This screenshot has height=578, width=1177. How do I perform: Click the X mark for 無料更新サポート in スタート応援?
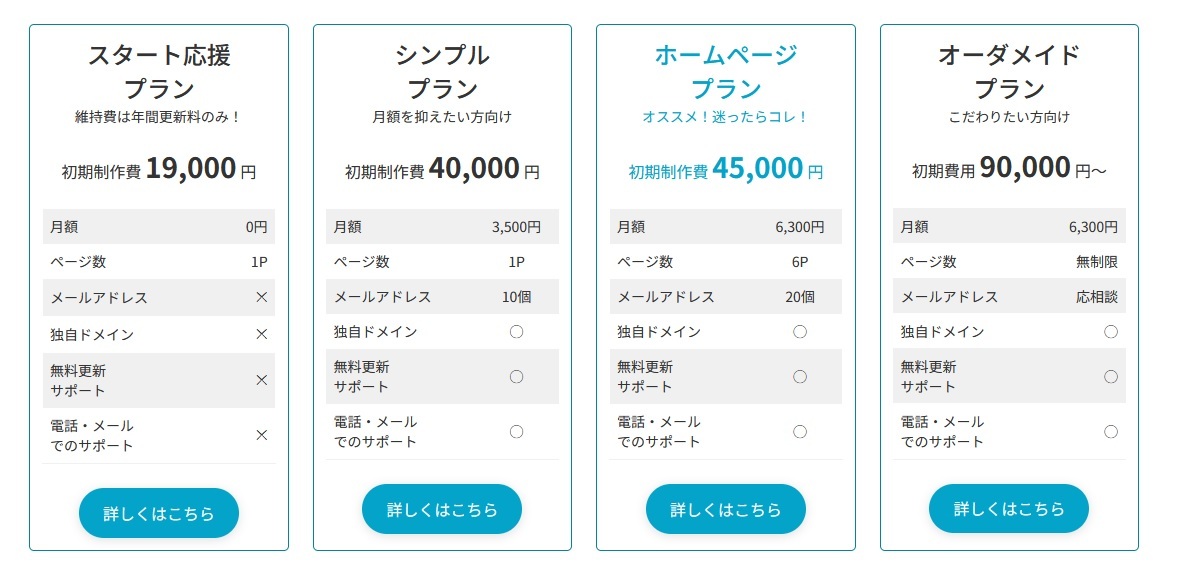click(261, 380)
